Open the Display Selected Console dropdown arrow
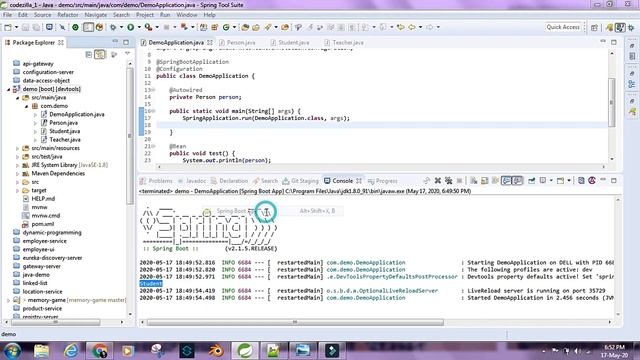 point(551,180)
